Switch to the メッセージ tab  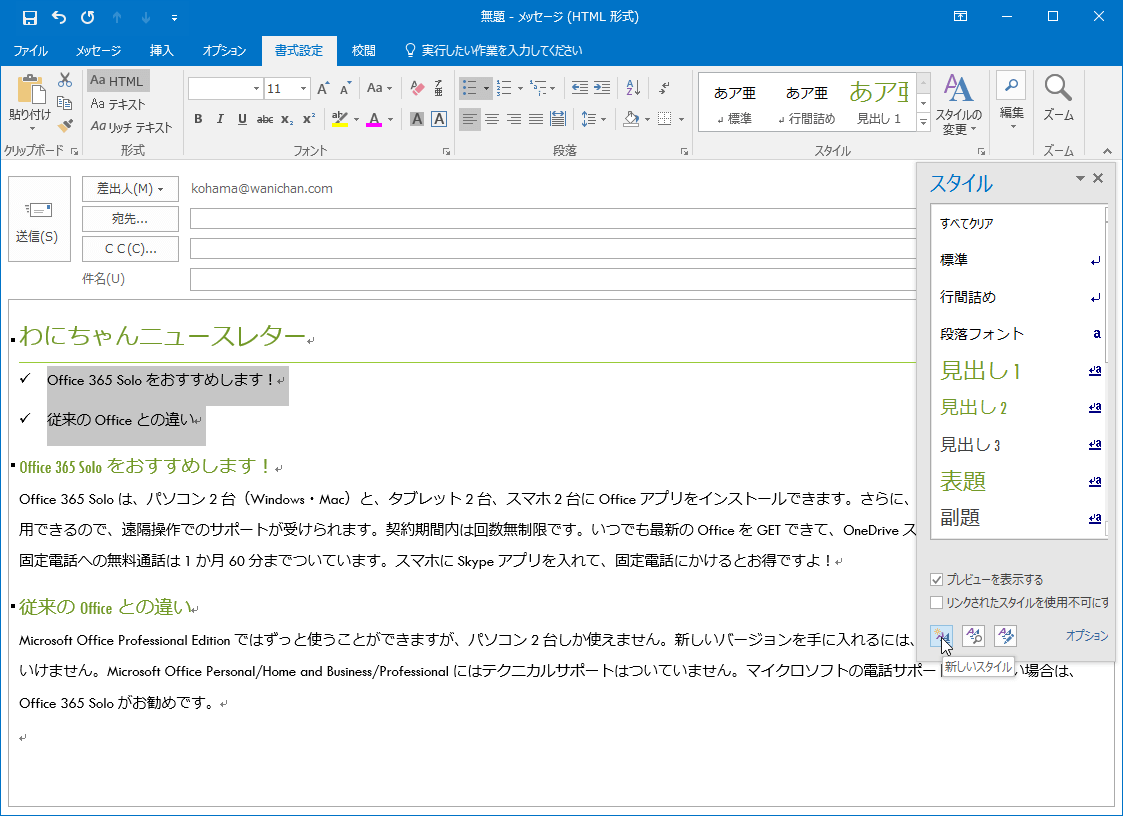coord(98,51)
